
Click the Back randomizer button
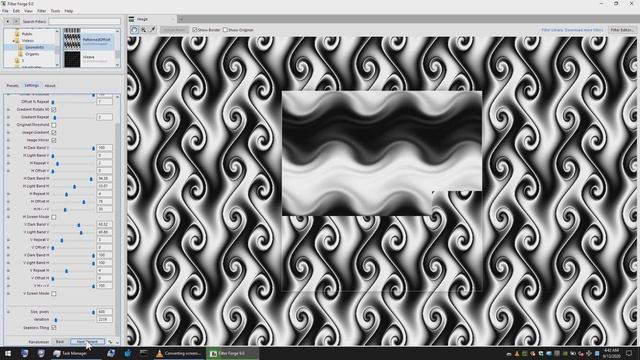(60, 342)
